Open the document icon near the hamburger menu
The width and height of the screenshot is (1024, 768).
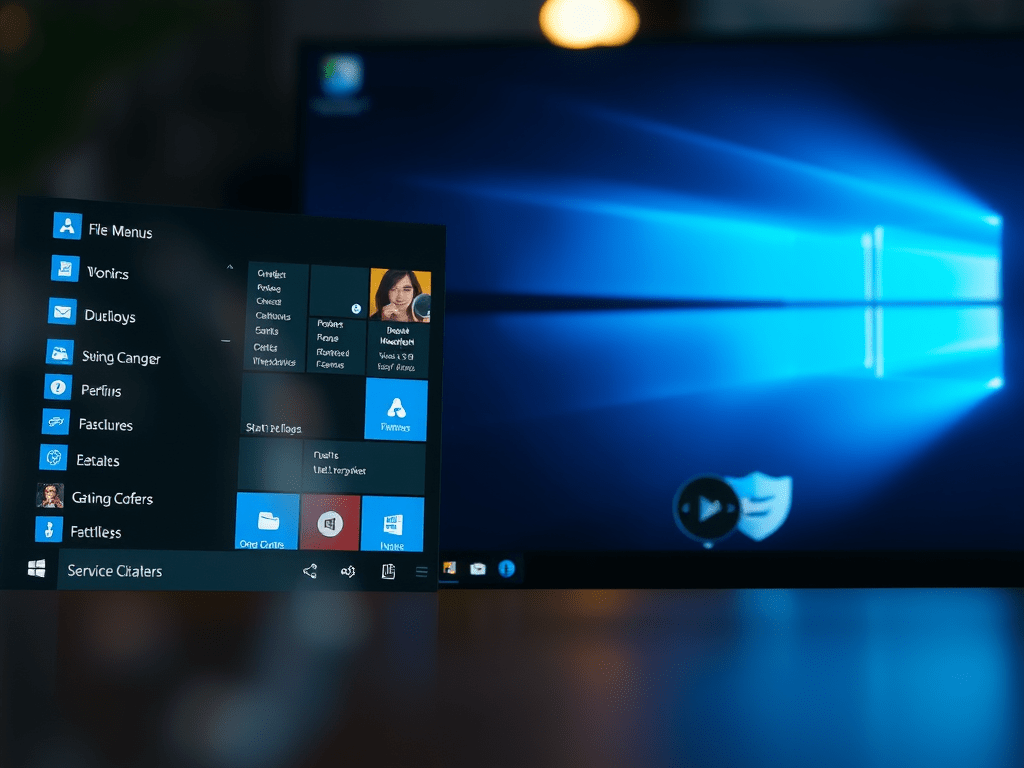[x=389, y=569]
